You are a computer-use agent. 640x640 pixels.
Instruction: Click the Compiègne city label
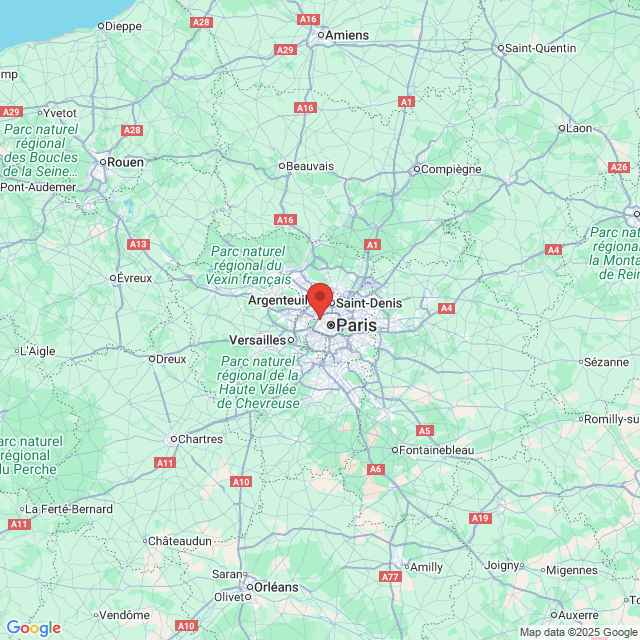[x=451, y=169]
